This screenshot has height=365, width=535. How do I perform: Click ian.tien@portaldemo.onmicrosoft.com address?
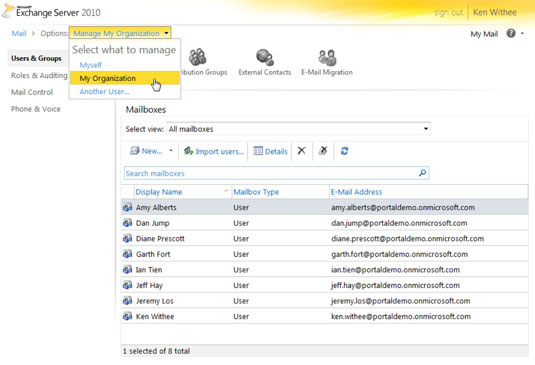pyautogui.click(x=395, y=270)
